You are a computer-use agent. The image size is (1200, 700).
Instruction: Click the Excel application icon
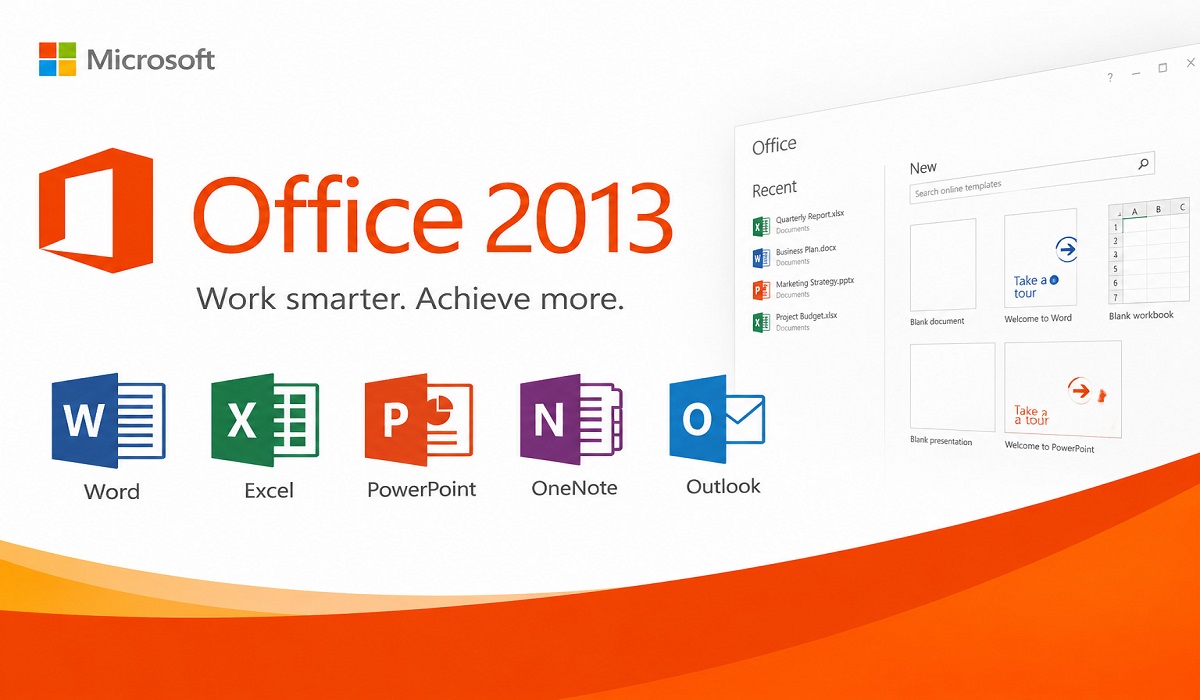click(x=264, y=421)
